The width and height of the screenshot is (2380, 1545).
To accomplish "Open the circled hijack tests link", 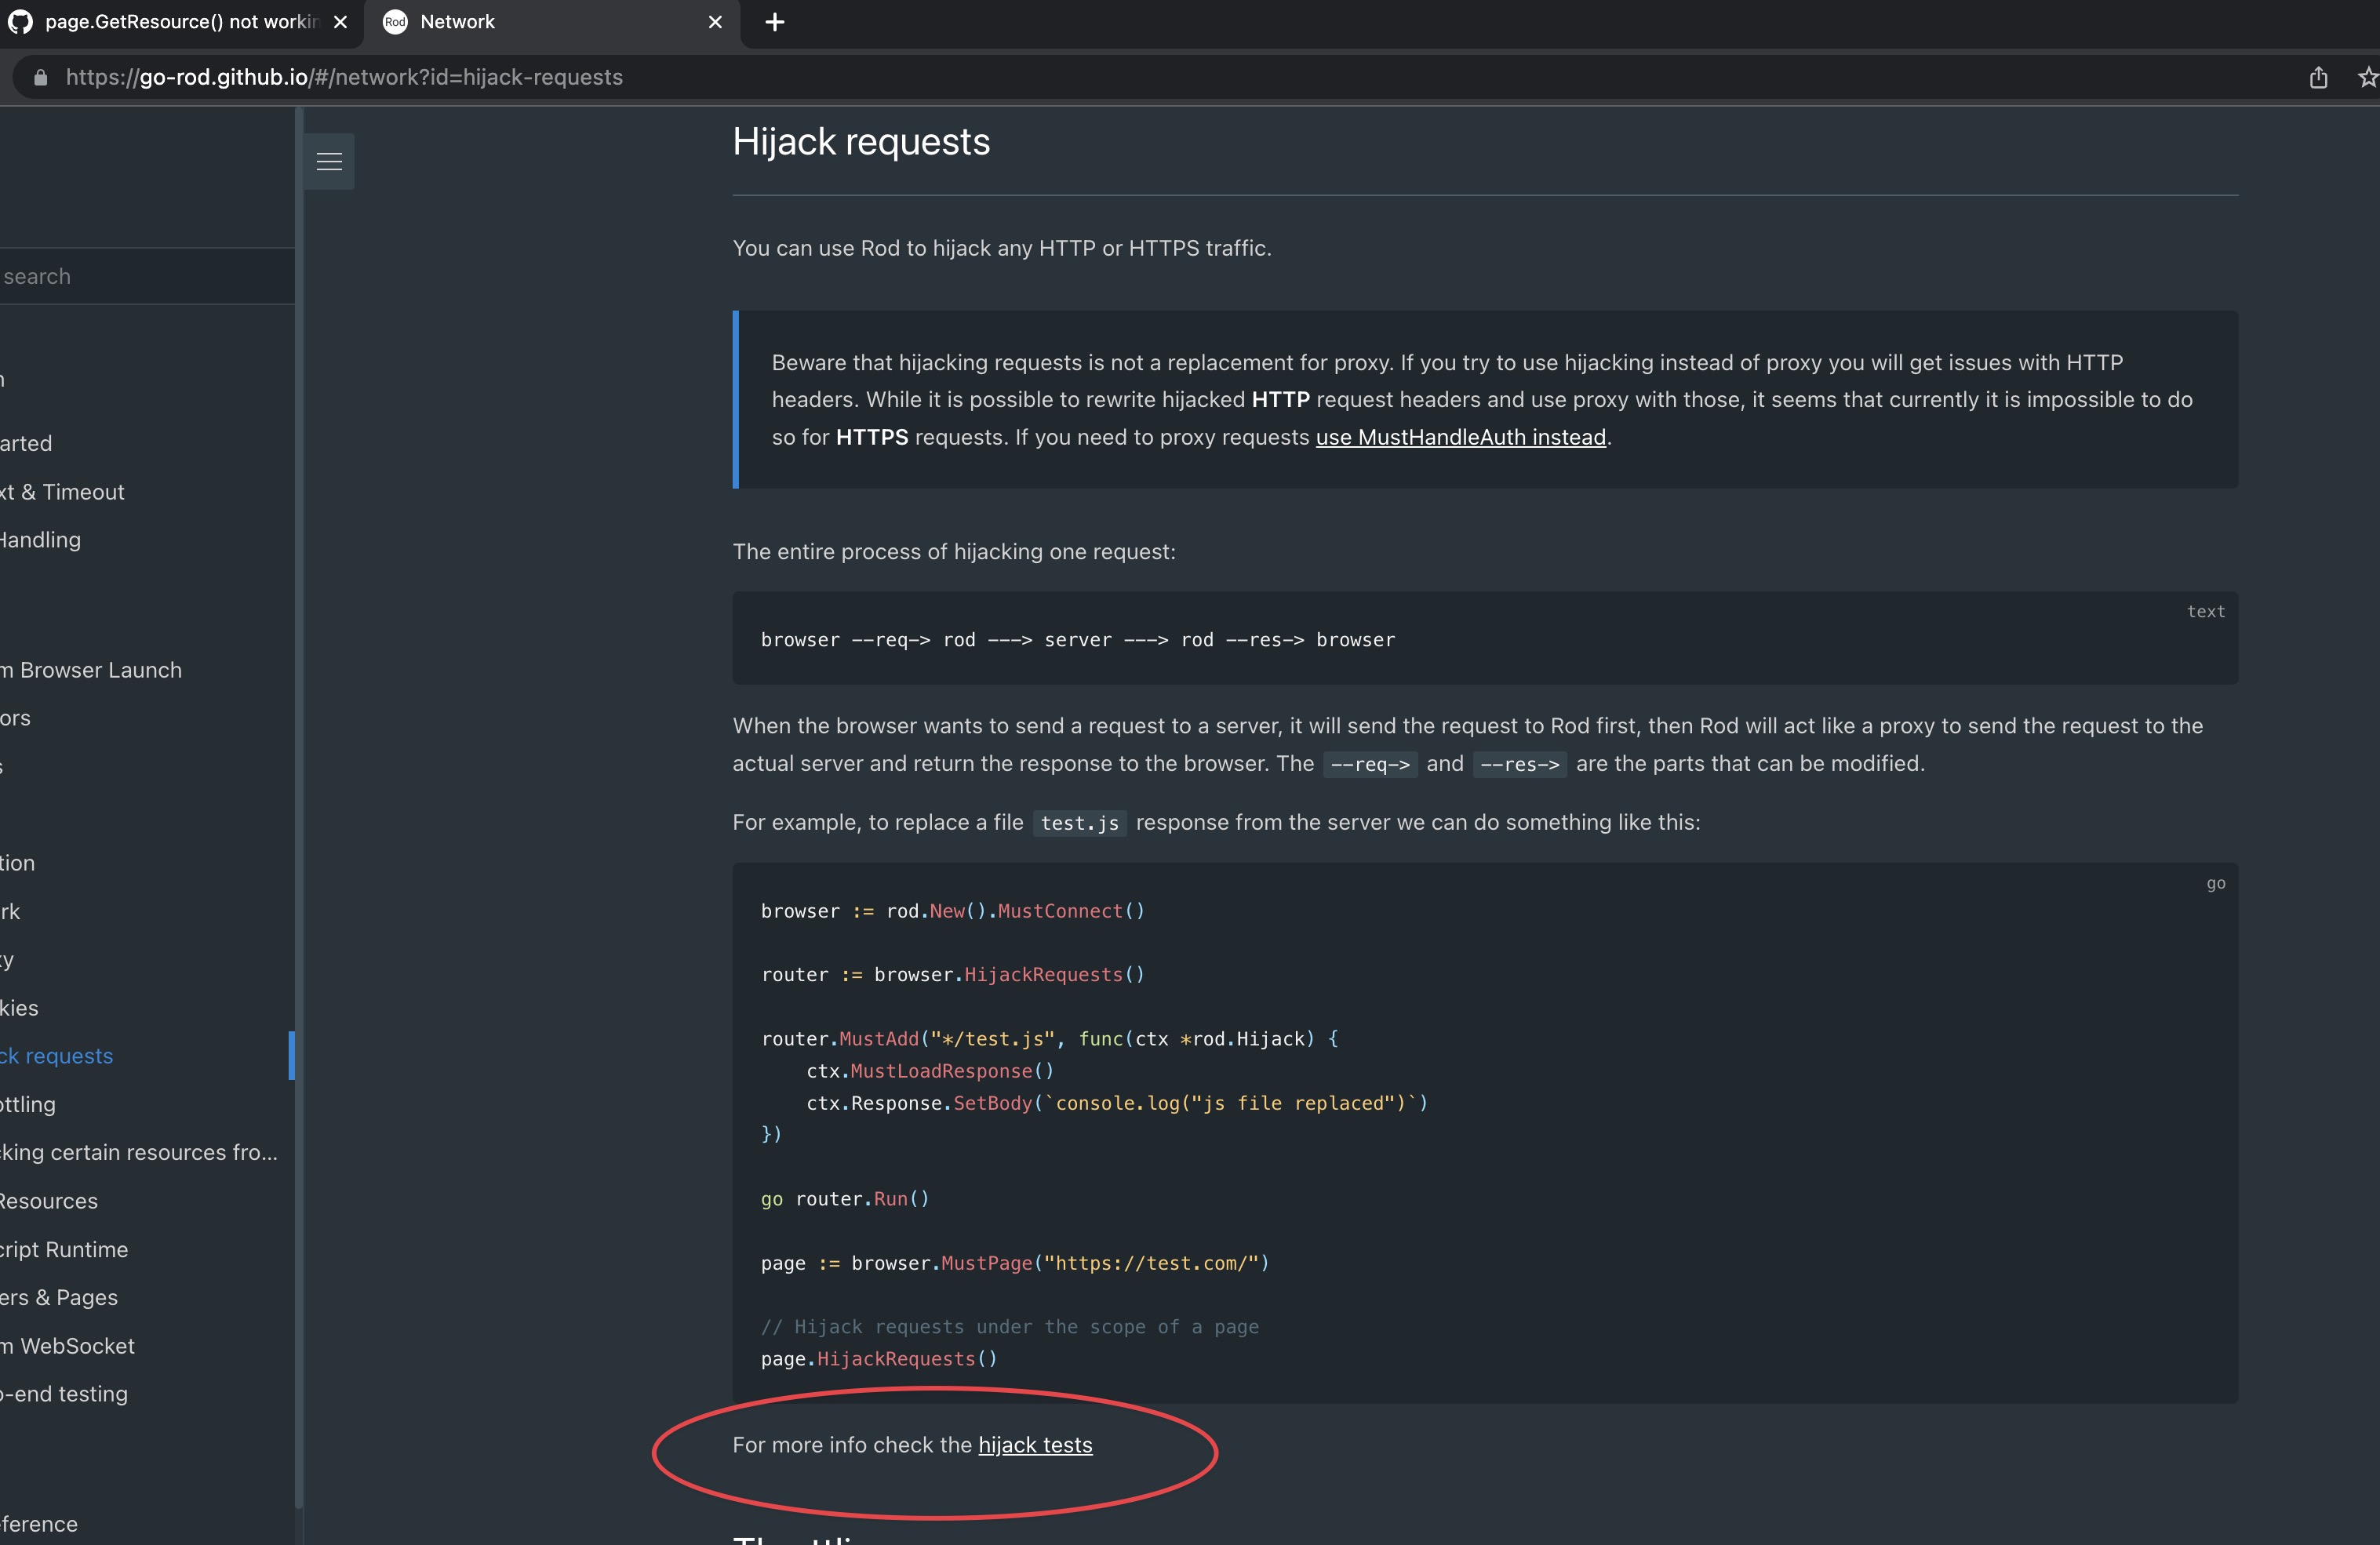I will (1035, 1445).
